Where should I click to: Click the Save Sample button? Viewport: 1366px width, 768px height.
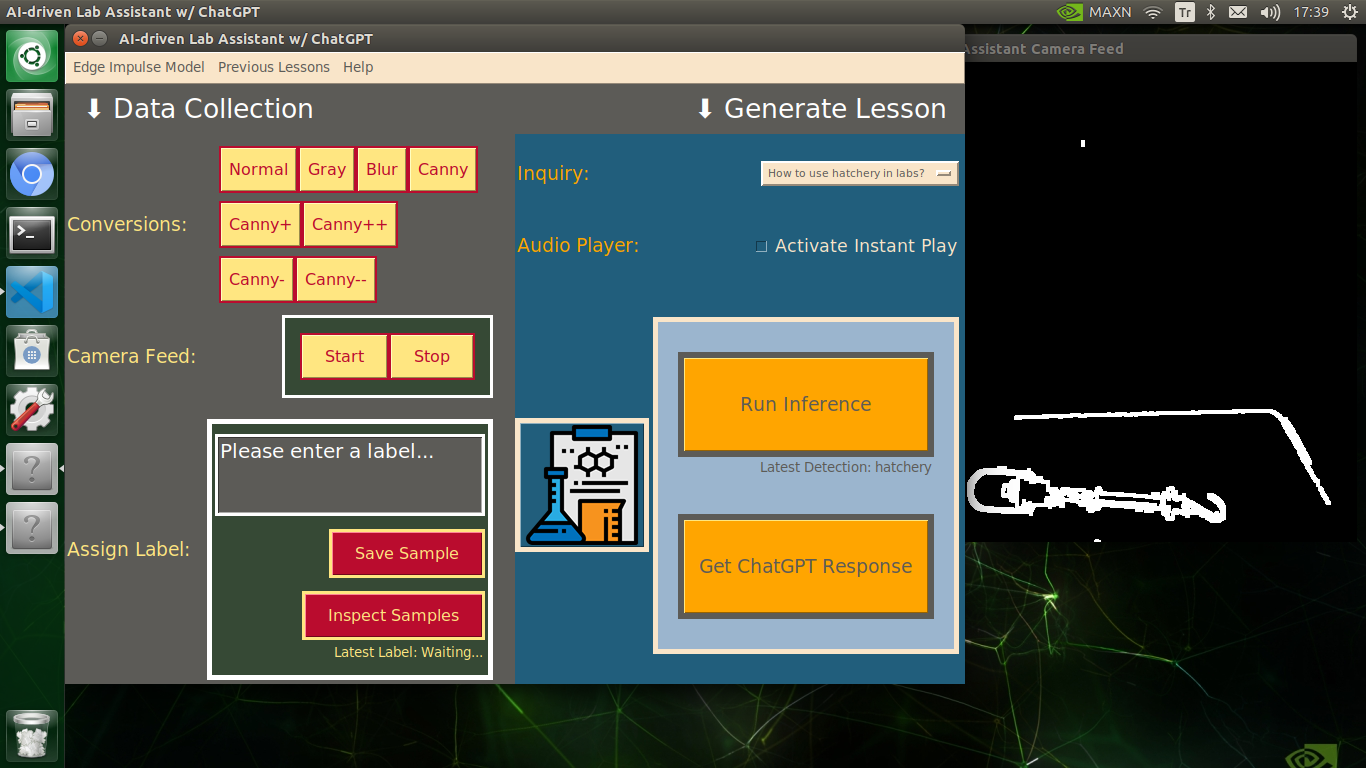[x=407, y=553]
